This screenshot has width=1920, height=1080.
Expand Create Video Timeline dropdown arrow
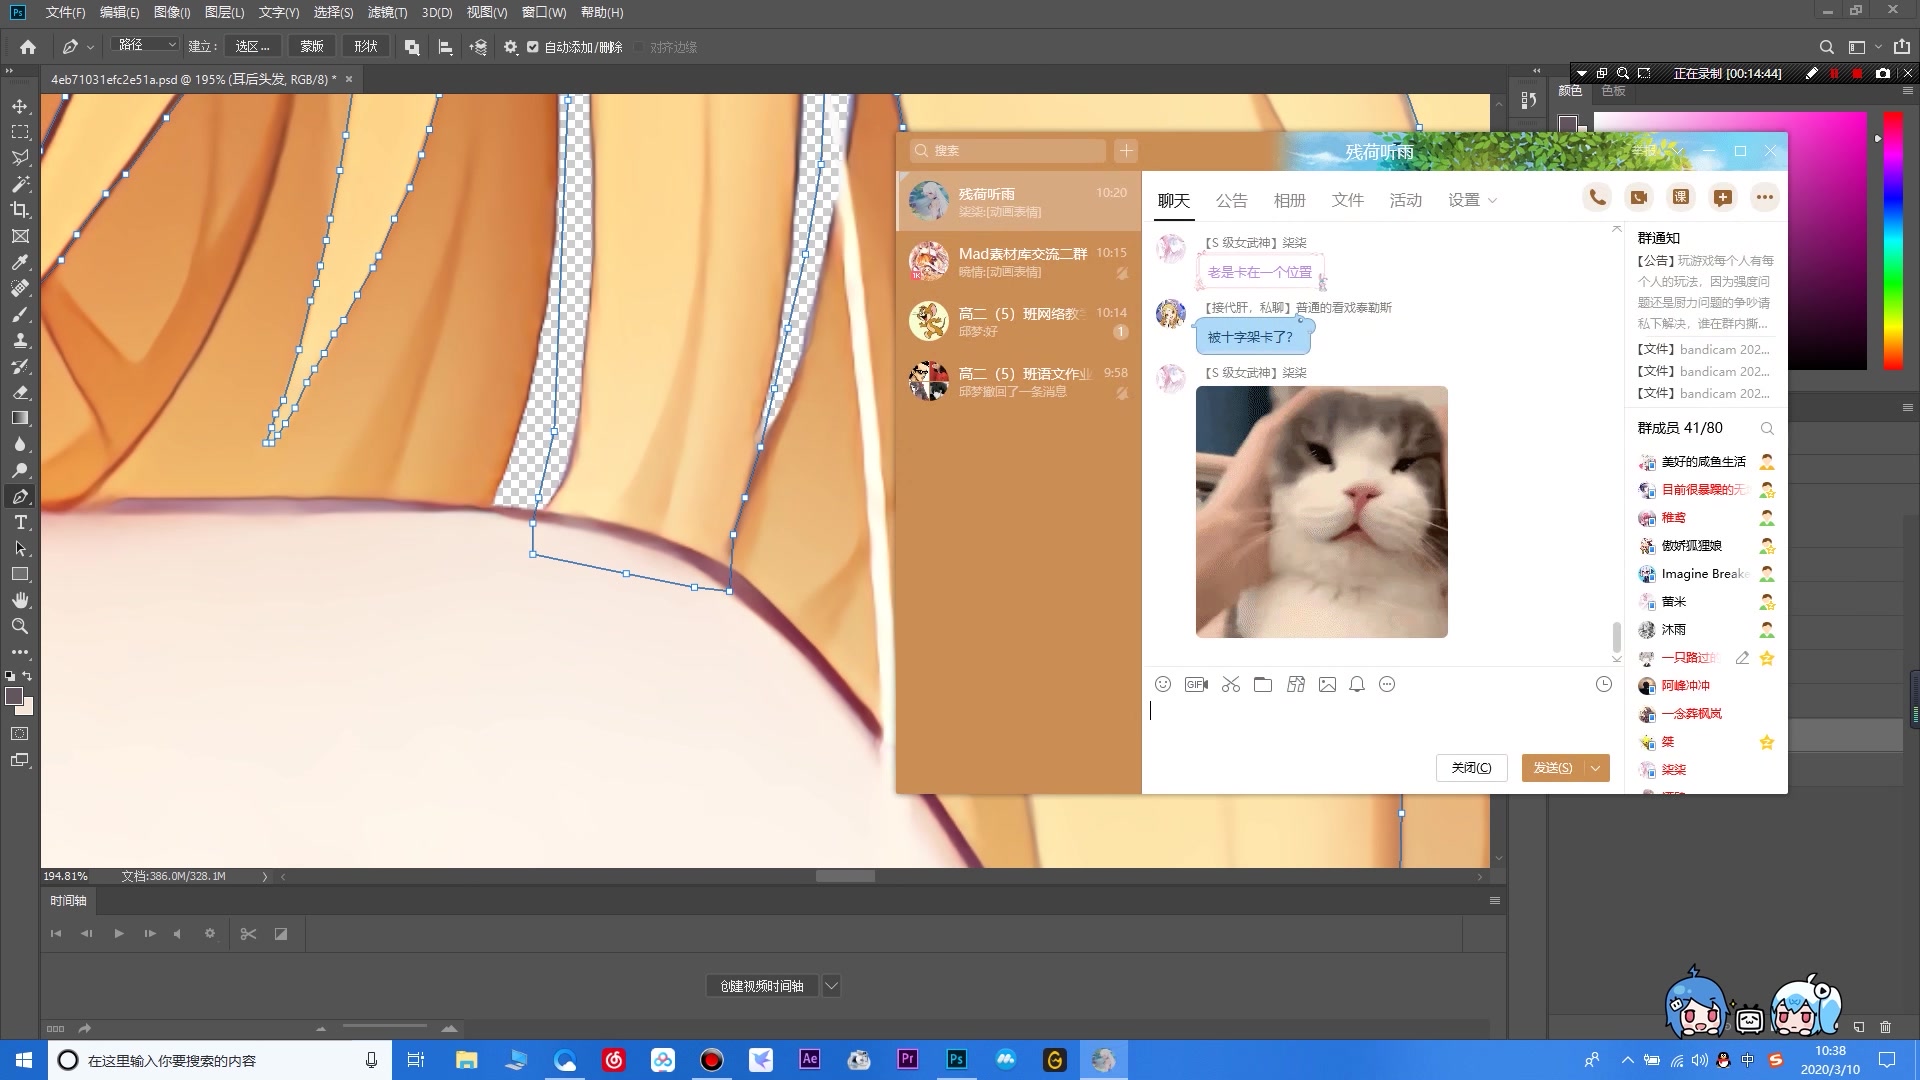(x=831, y=986)
